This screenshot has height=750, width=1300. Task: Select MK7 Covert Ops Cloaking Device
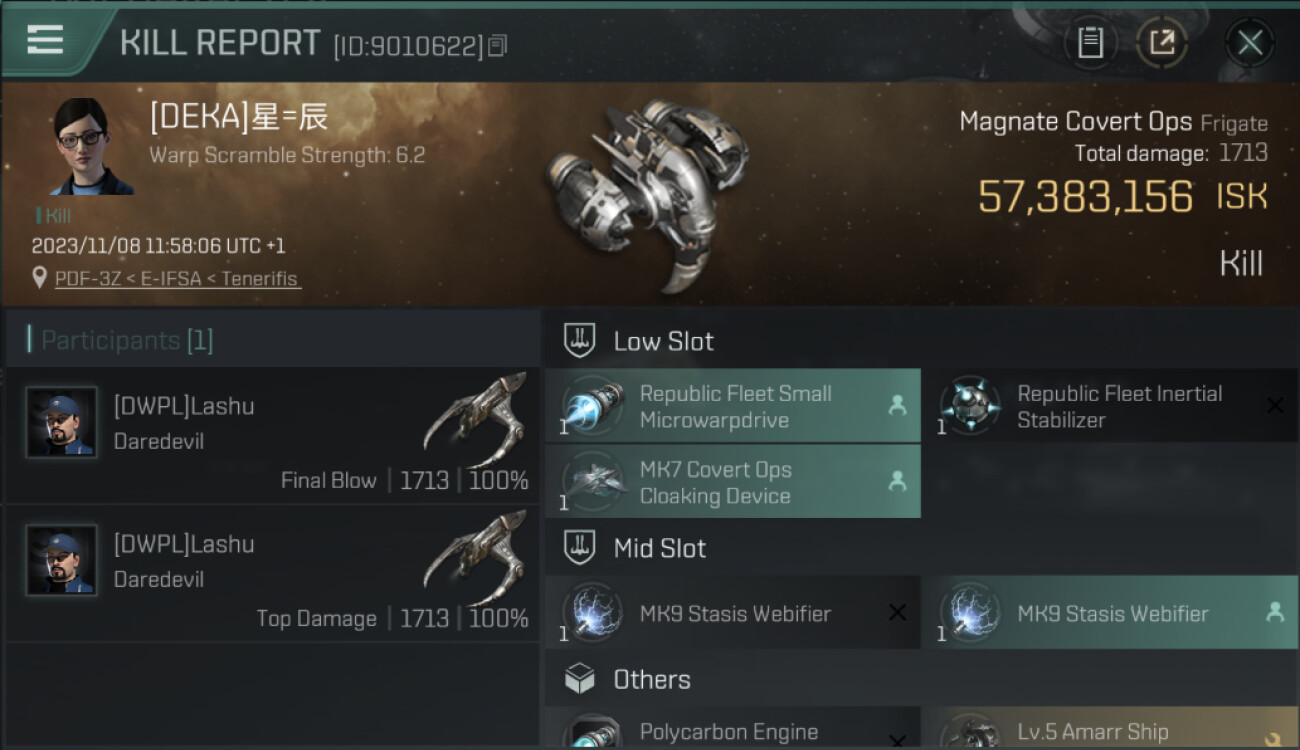732,482
